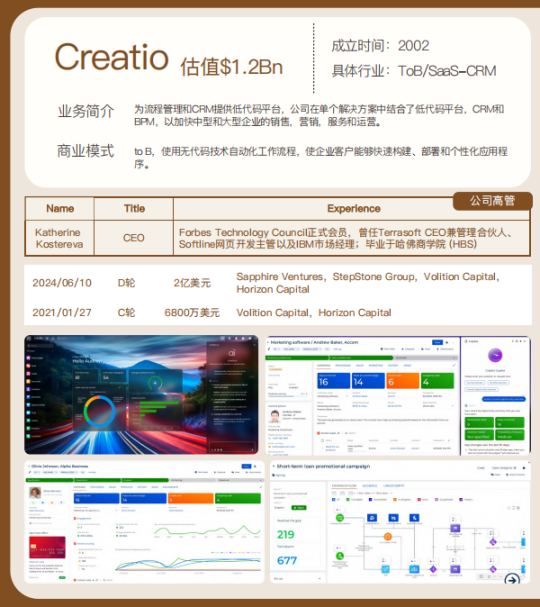
Task: Click the blue Save button on Marketing software record
Action: 437,342
